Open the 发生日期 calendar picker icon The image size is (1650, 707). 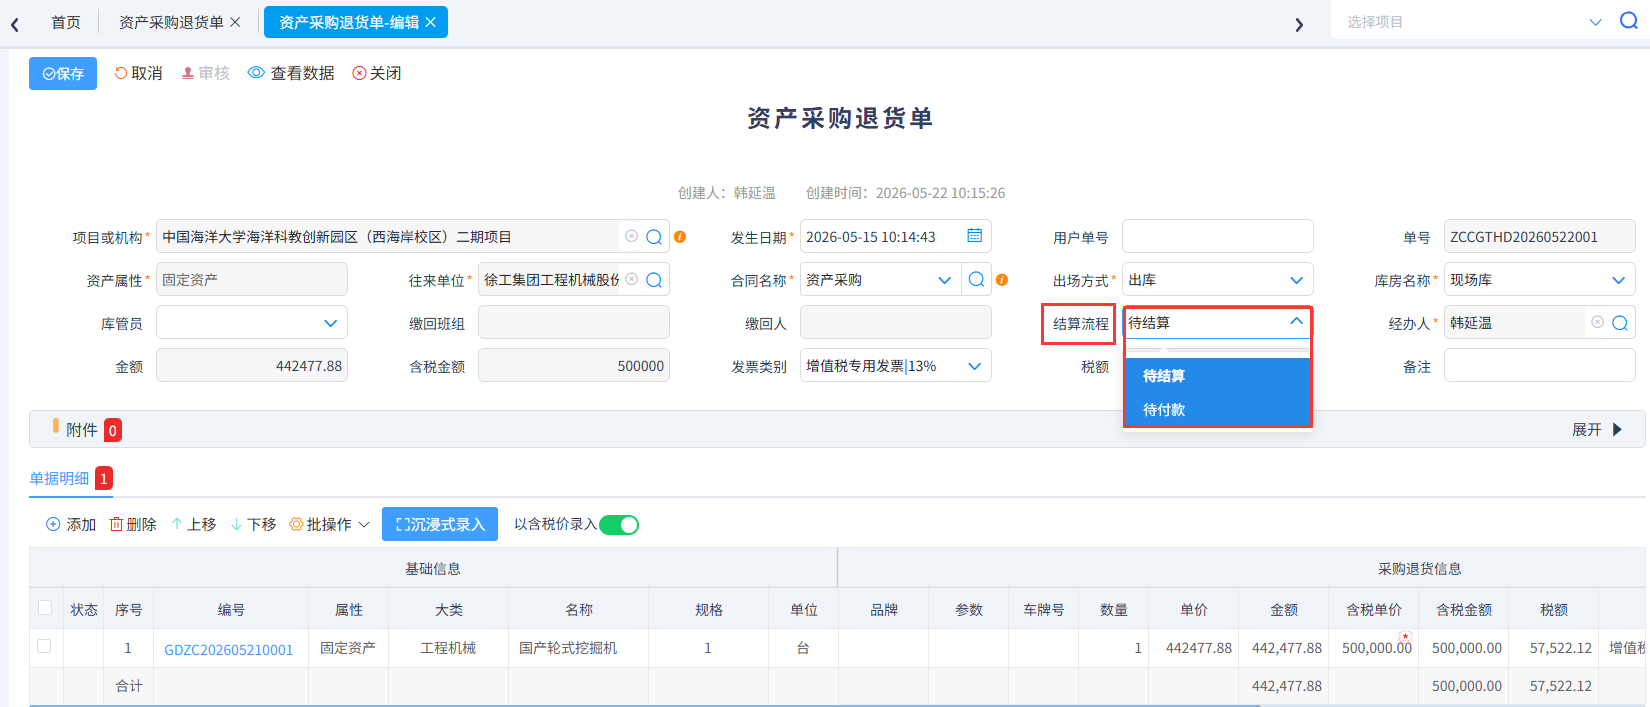[974, 236]
